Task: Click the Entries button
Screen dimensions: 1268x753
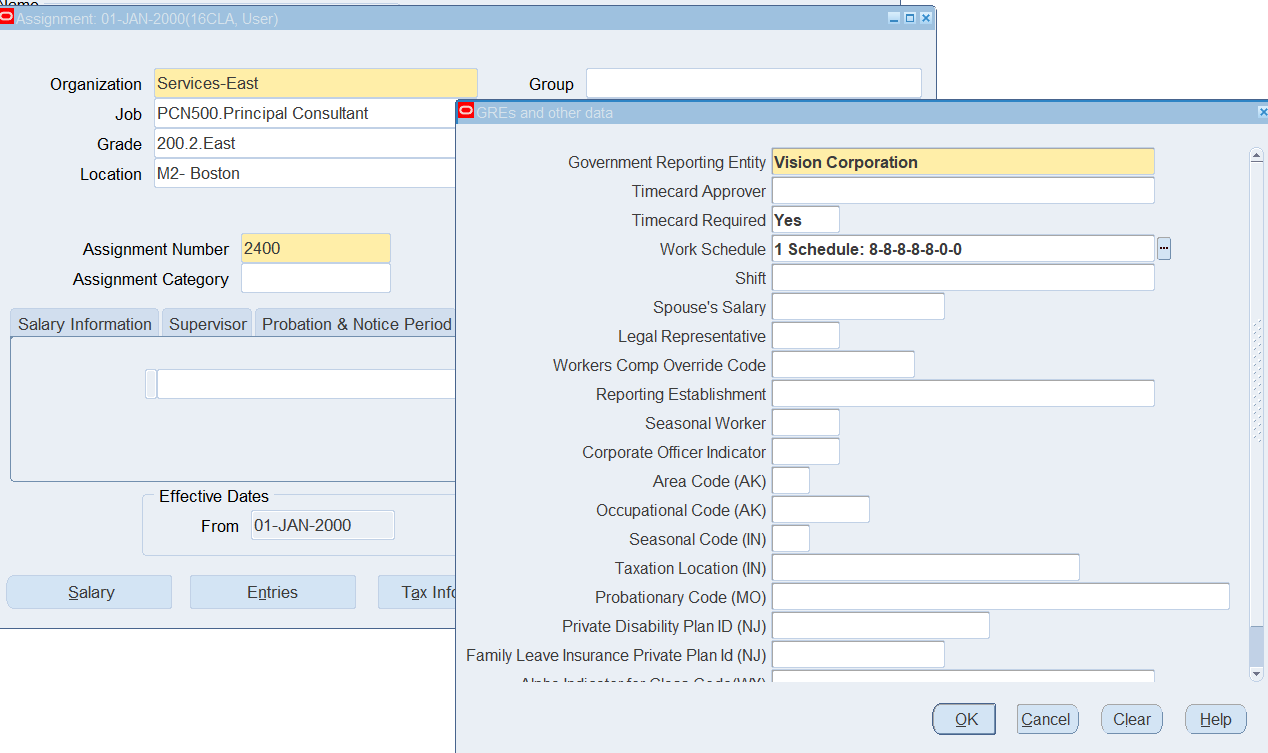Action: tap(272, 592)
